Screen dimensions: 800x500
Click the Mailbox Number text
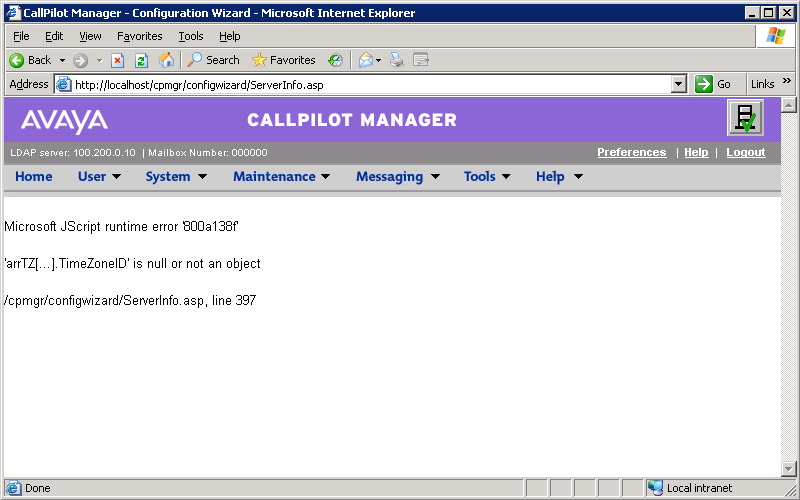(x=208, y=153)
